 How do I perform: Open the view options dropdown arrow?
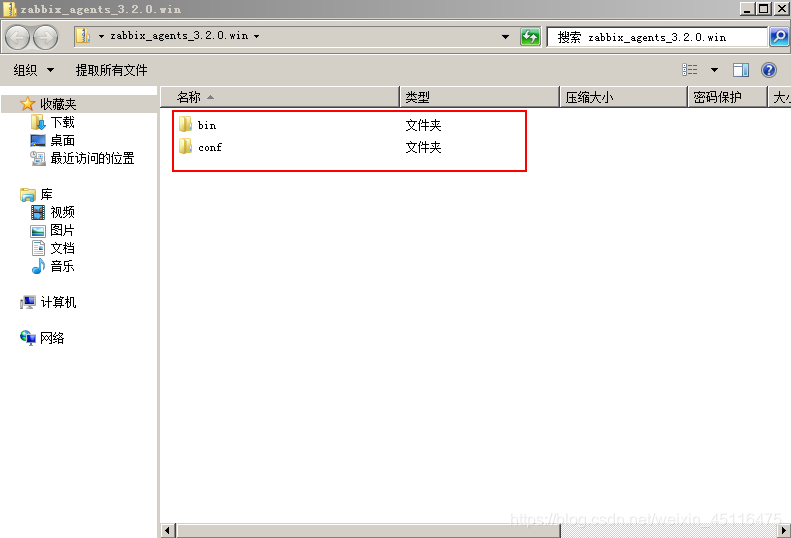(714, 70)
